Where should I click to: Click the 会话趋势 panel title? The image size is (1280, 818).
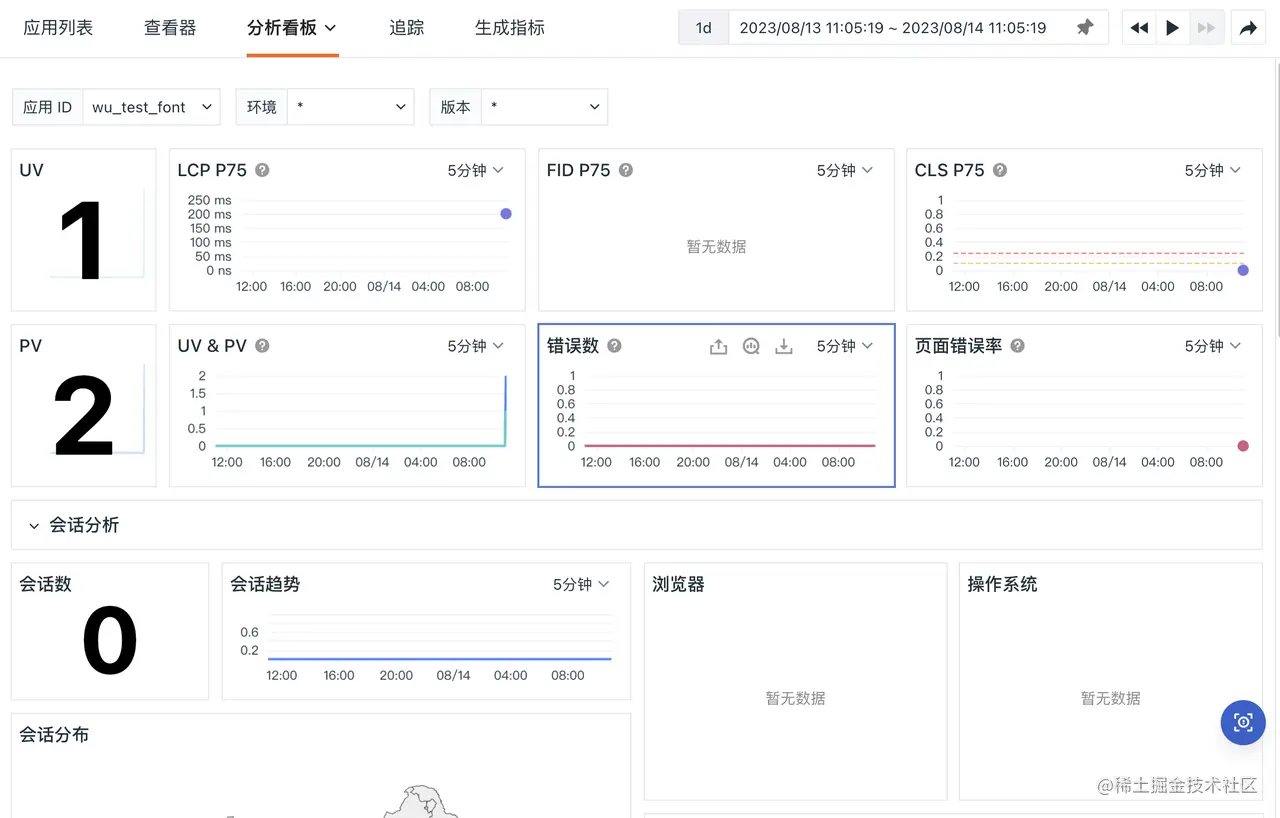point(265,584)
